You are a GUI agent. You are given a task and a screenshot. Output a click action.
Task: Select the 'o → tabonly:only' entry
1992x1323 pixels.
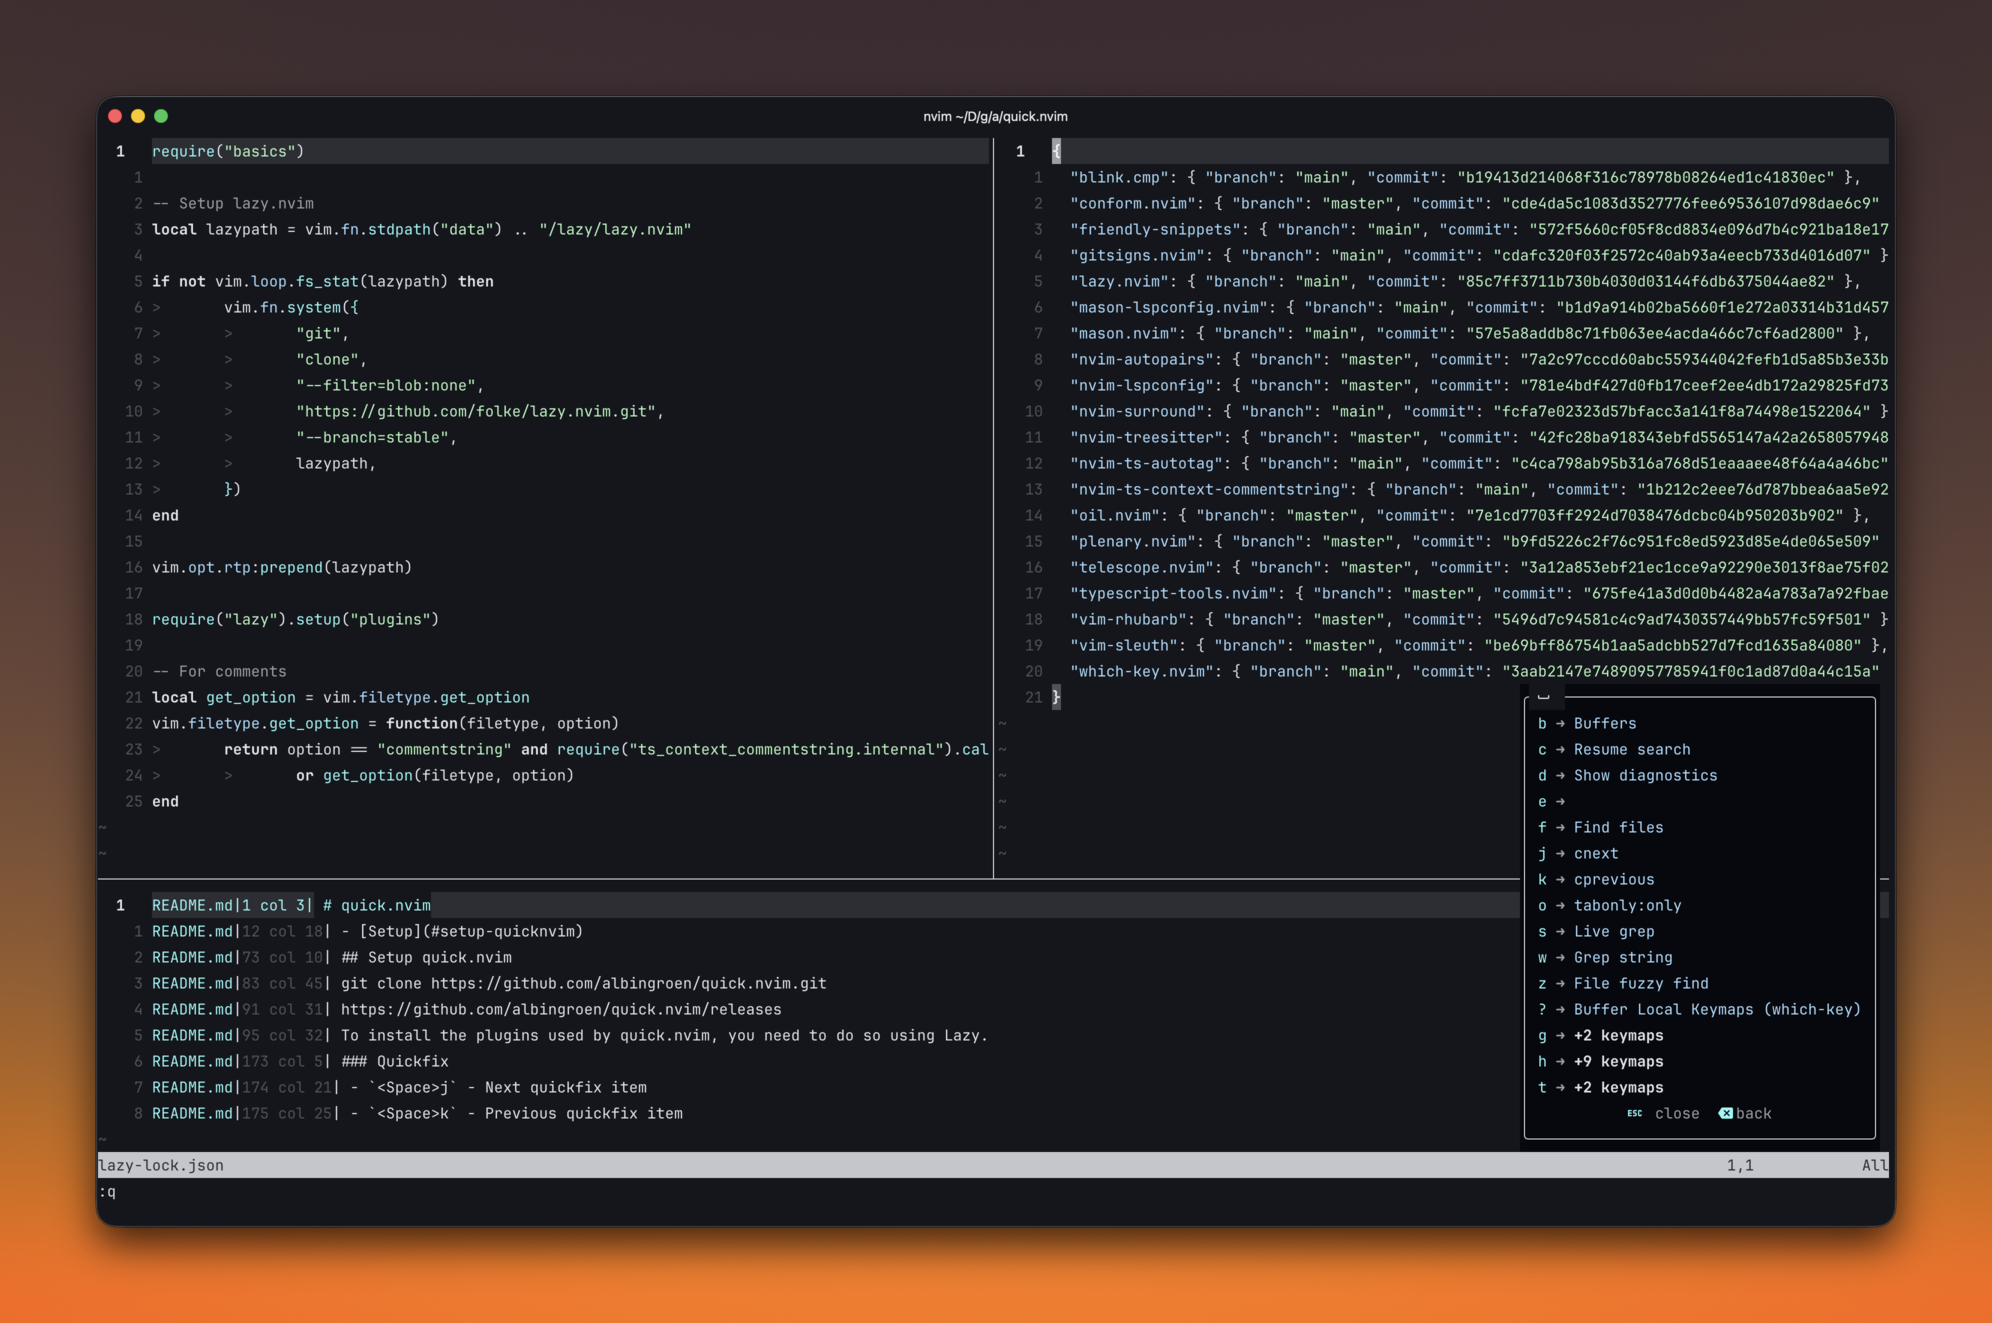click(1609, 905)
